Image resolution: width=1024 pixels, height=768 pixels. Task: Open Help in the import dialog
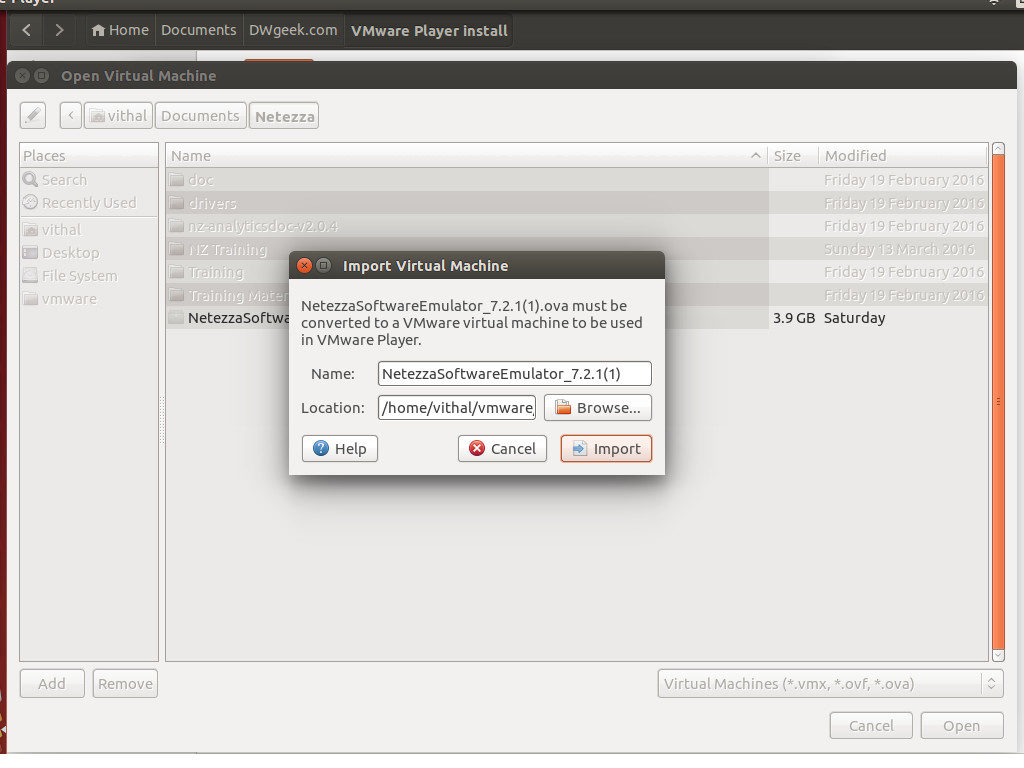pos(340,449)
